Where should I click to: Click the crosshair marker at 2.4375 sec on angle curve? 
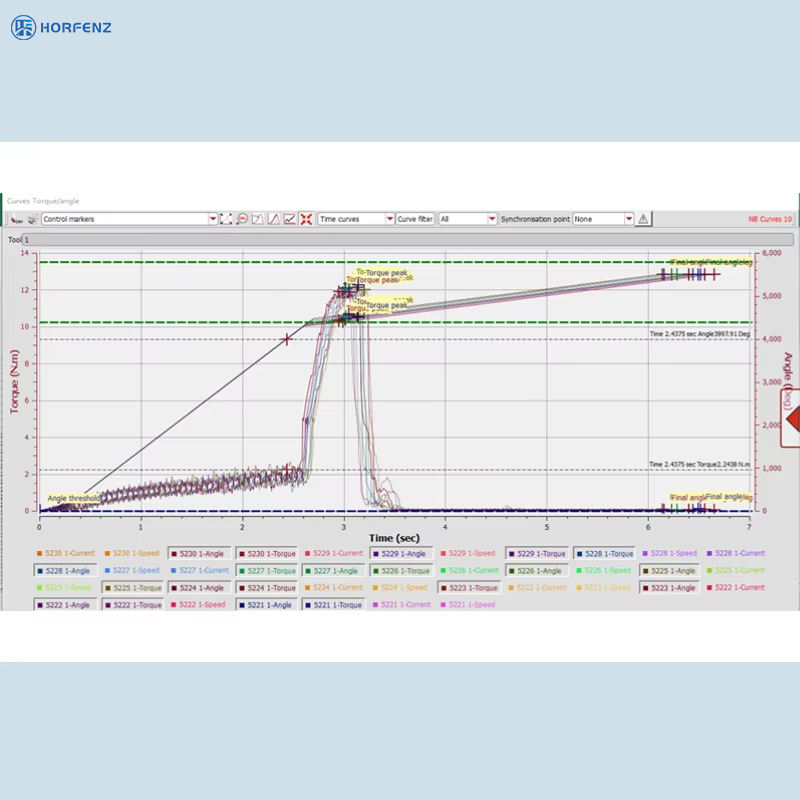click(287, 339)
